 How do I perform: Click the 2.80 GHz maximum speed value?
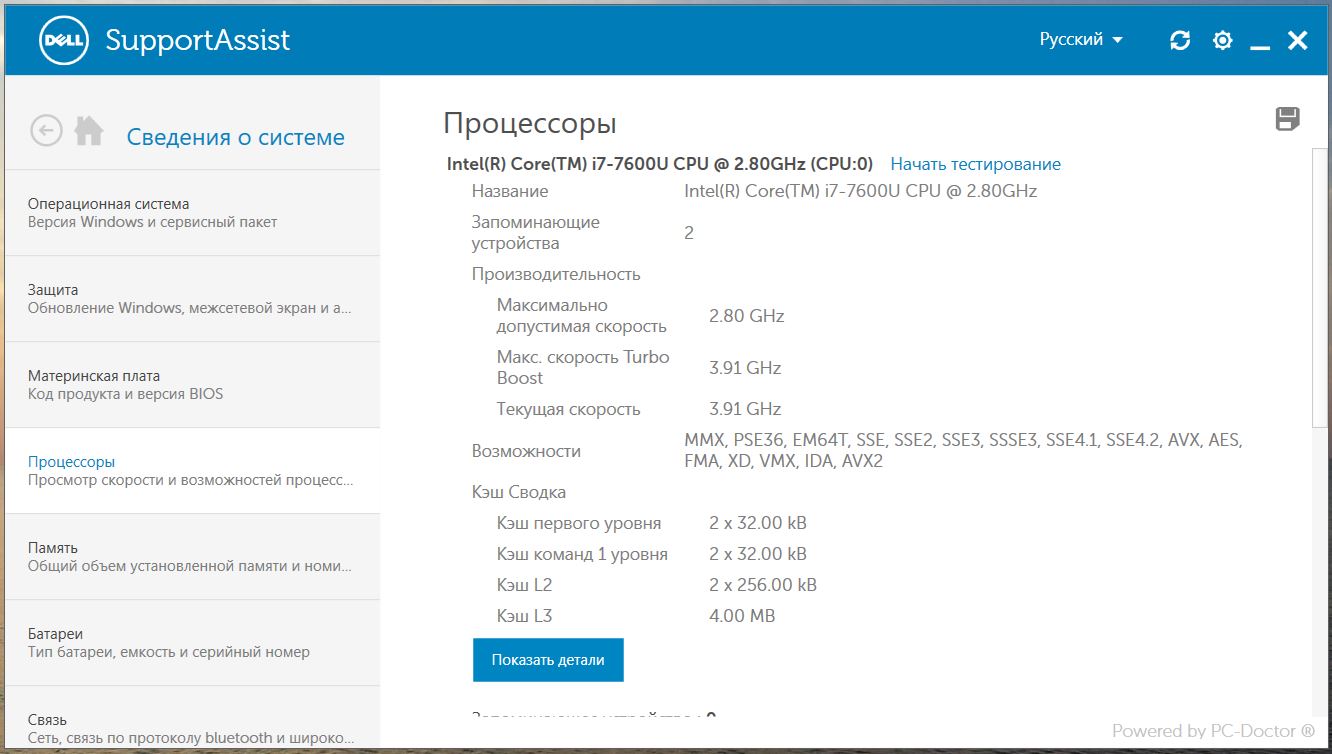pos(746,316)
